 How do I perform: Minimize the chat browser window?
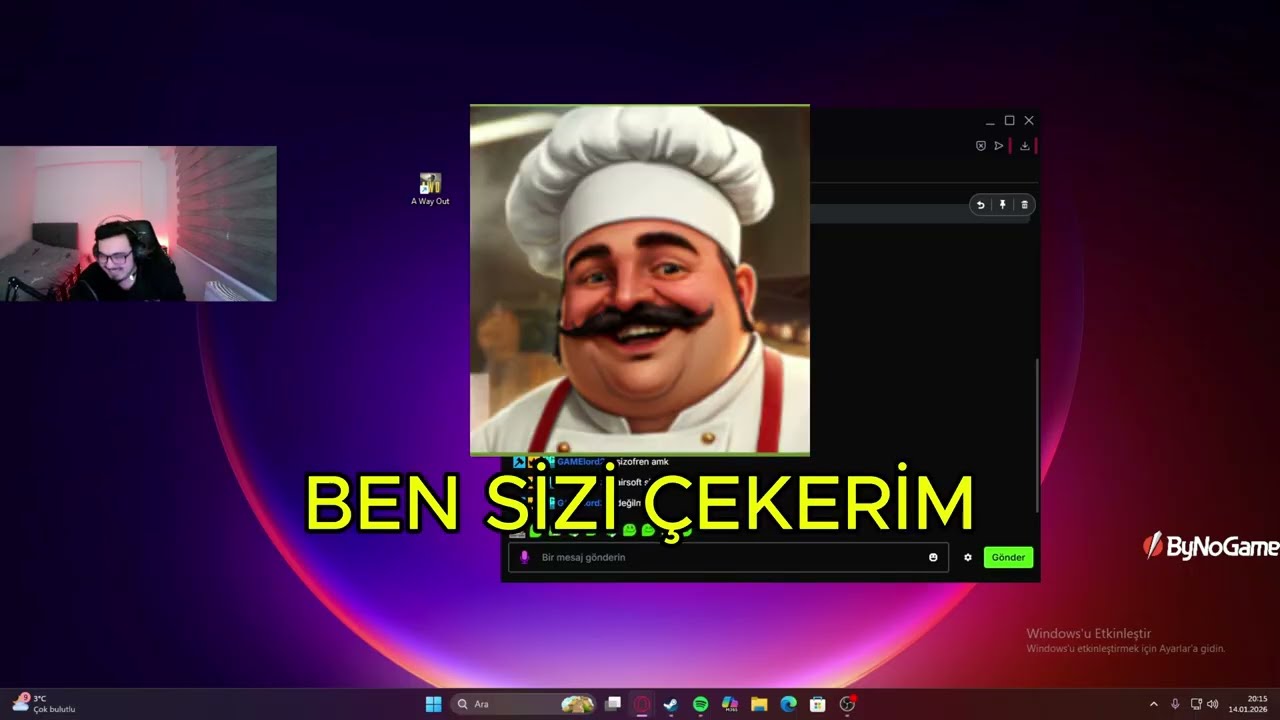tap(990, 121)
